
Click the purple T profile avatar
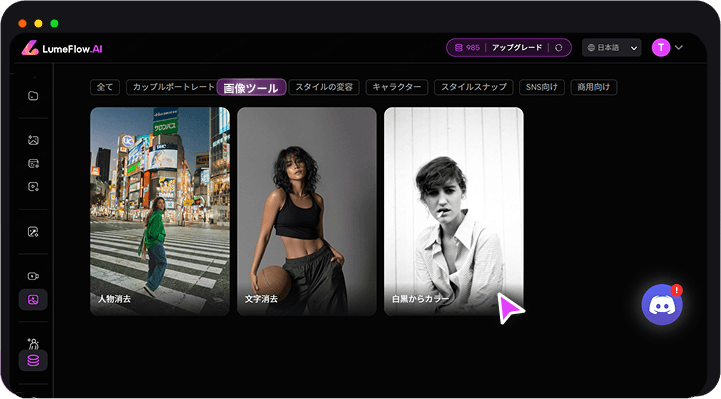point(661,47)
